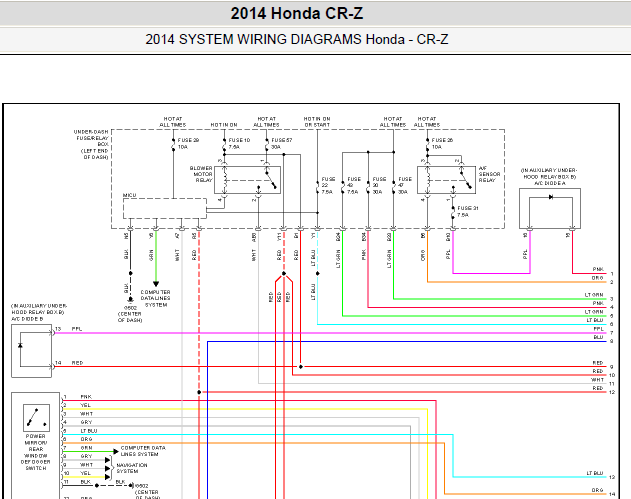Click the pin 13 'PPL' wire label at Diode B
Viewport: 631px width, 499px height.
(x=77, y=329)
